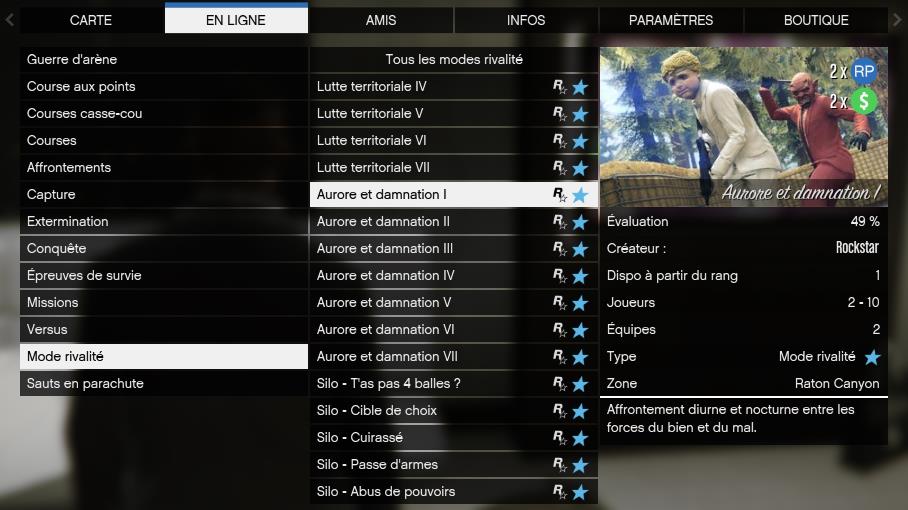
Task: Click Rockstar logo beside Lutte territoriale VII
Action: pos(559,168)
